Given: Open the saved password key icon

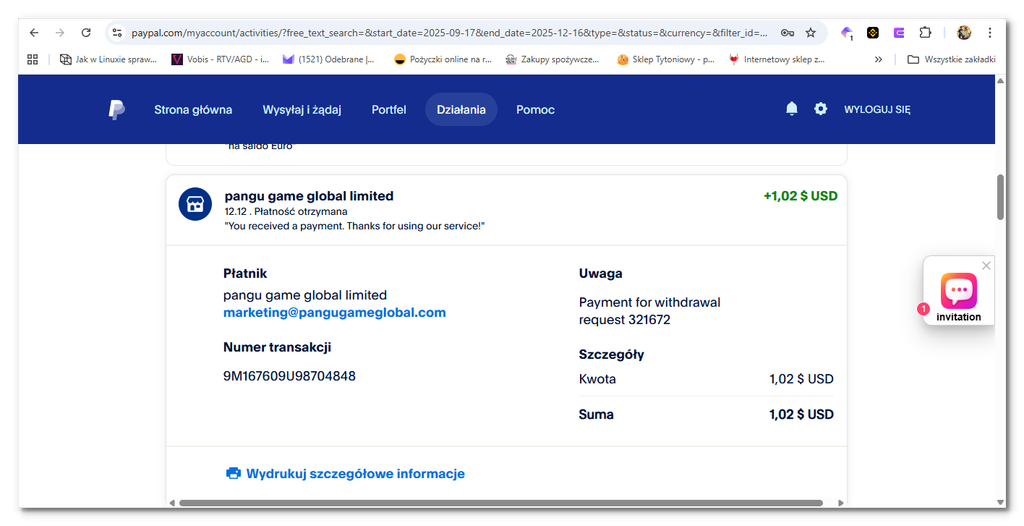Looking at the screenshot, I should coord(787,33).
